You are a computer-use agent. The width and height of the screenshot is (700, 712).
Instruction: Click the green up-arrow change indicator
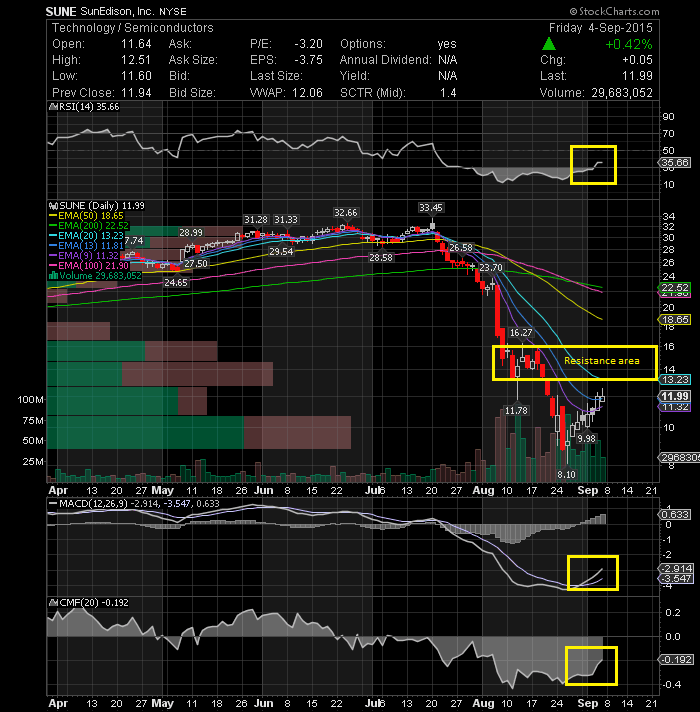click(x=549, y=44)
